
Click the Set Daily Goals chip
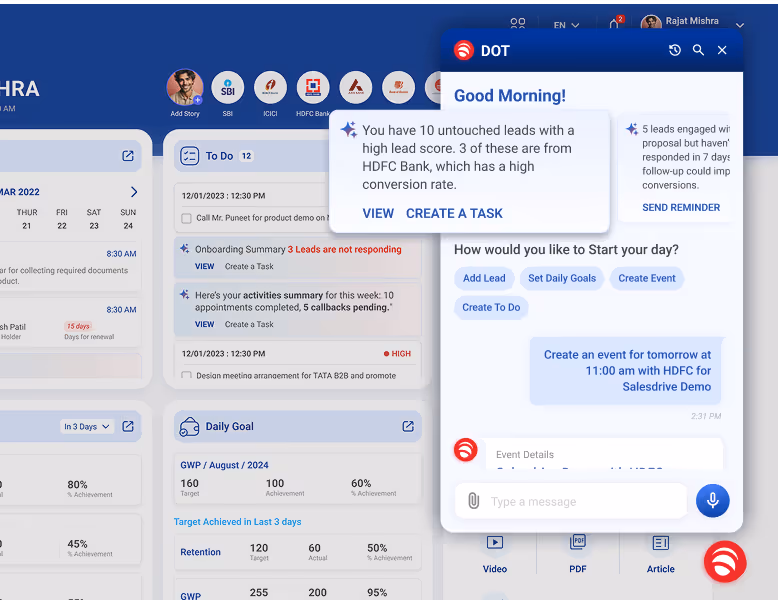[x=562, y=278]
